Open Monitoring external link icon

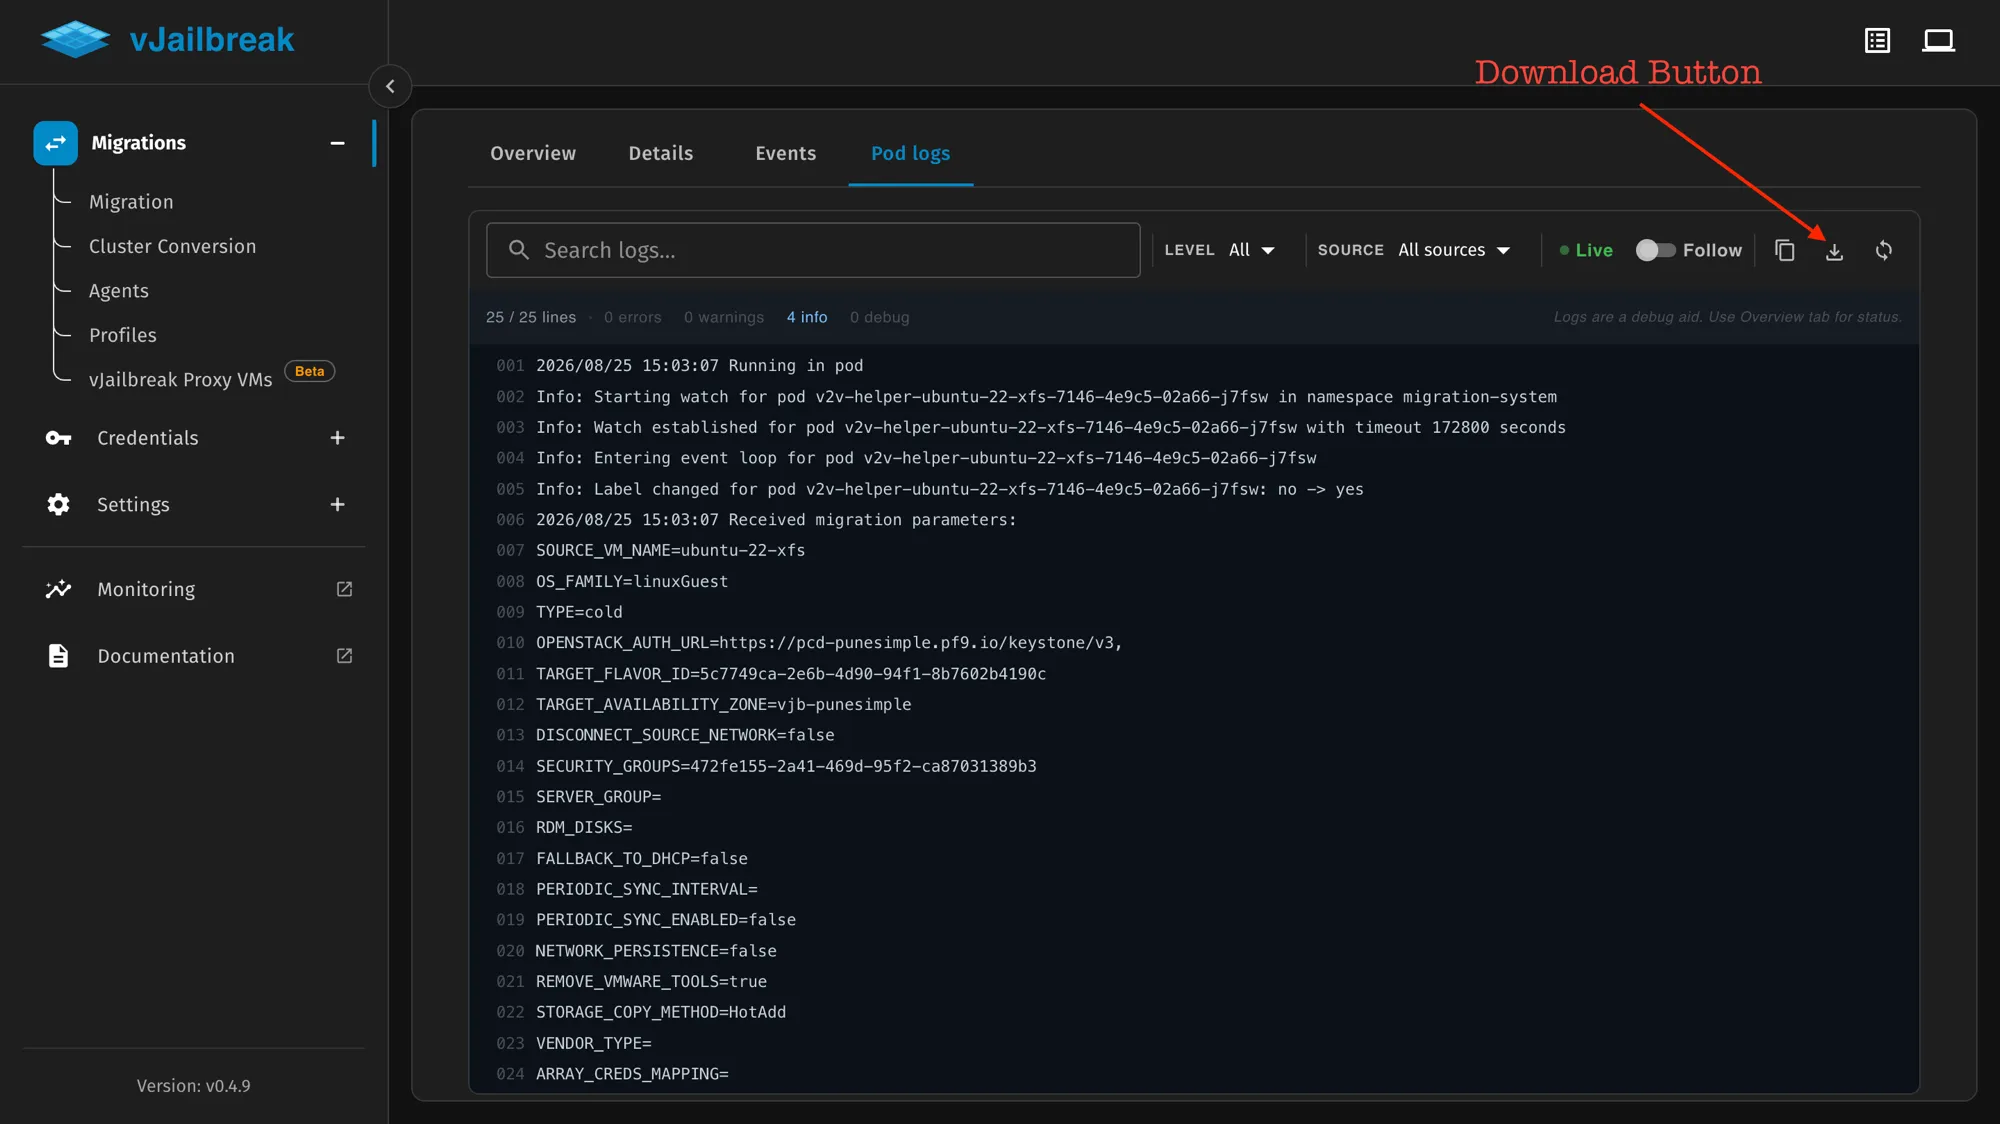344,589
